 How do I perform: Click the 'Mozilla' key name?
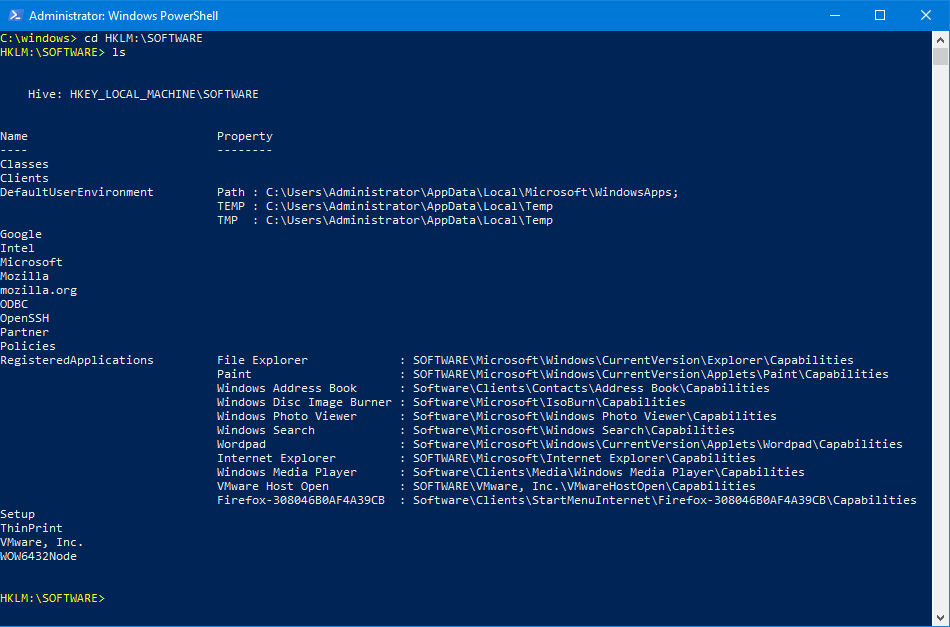click(x=24, y=276)
